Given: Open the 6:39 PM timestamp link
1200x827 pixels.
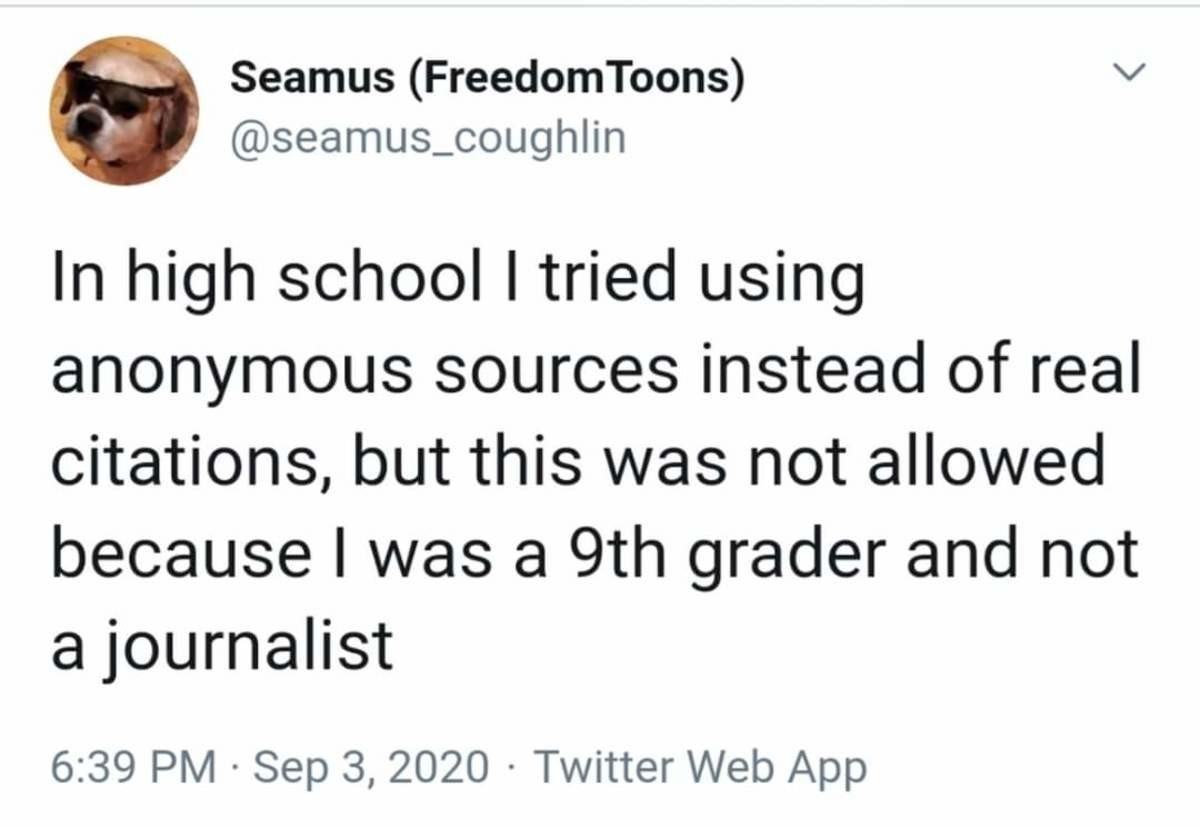Looking at the screenshot, I should pyautogui.click(x=133, y=768).
